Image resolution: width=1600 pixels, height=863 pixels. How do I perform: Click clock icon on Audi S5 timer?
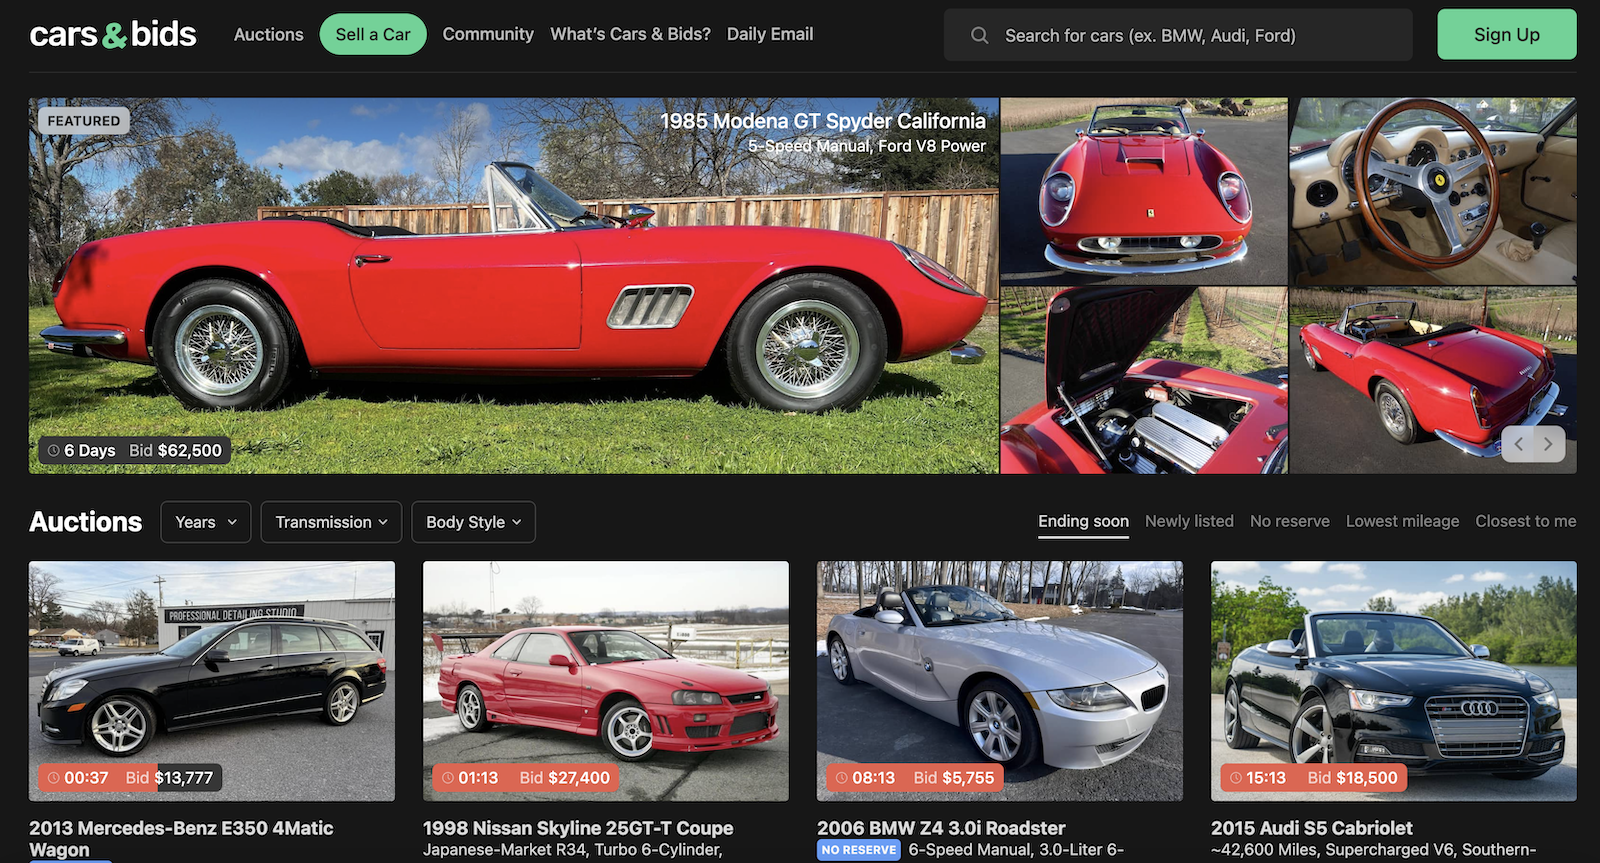(x=1236, y=778)
